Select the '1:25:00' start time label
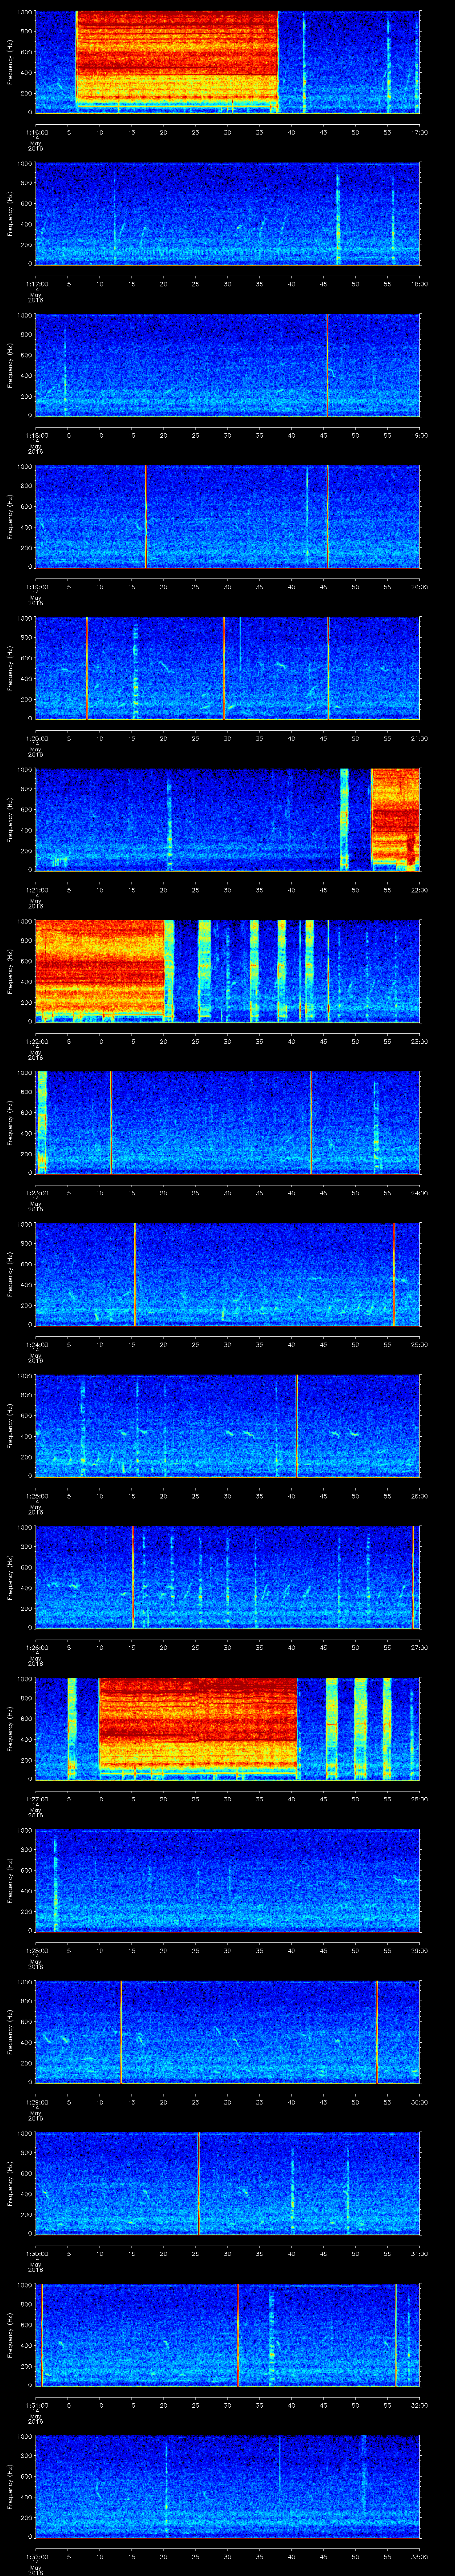455x2576 pixels. click(x=36, y=1495)
